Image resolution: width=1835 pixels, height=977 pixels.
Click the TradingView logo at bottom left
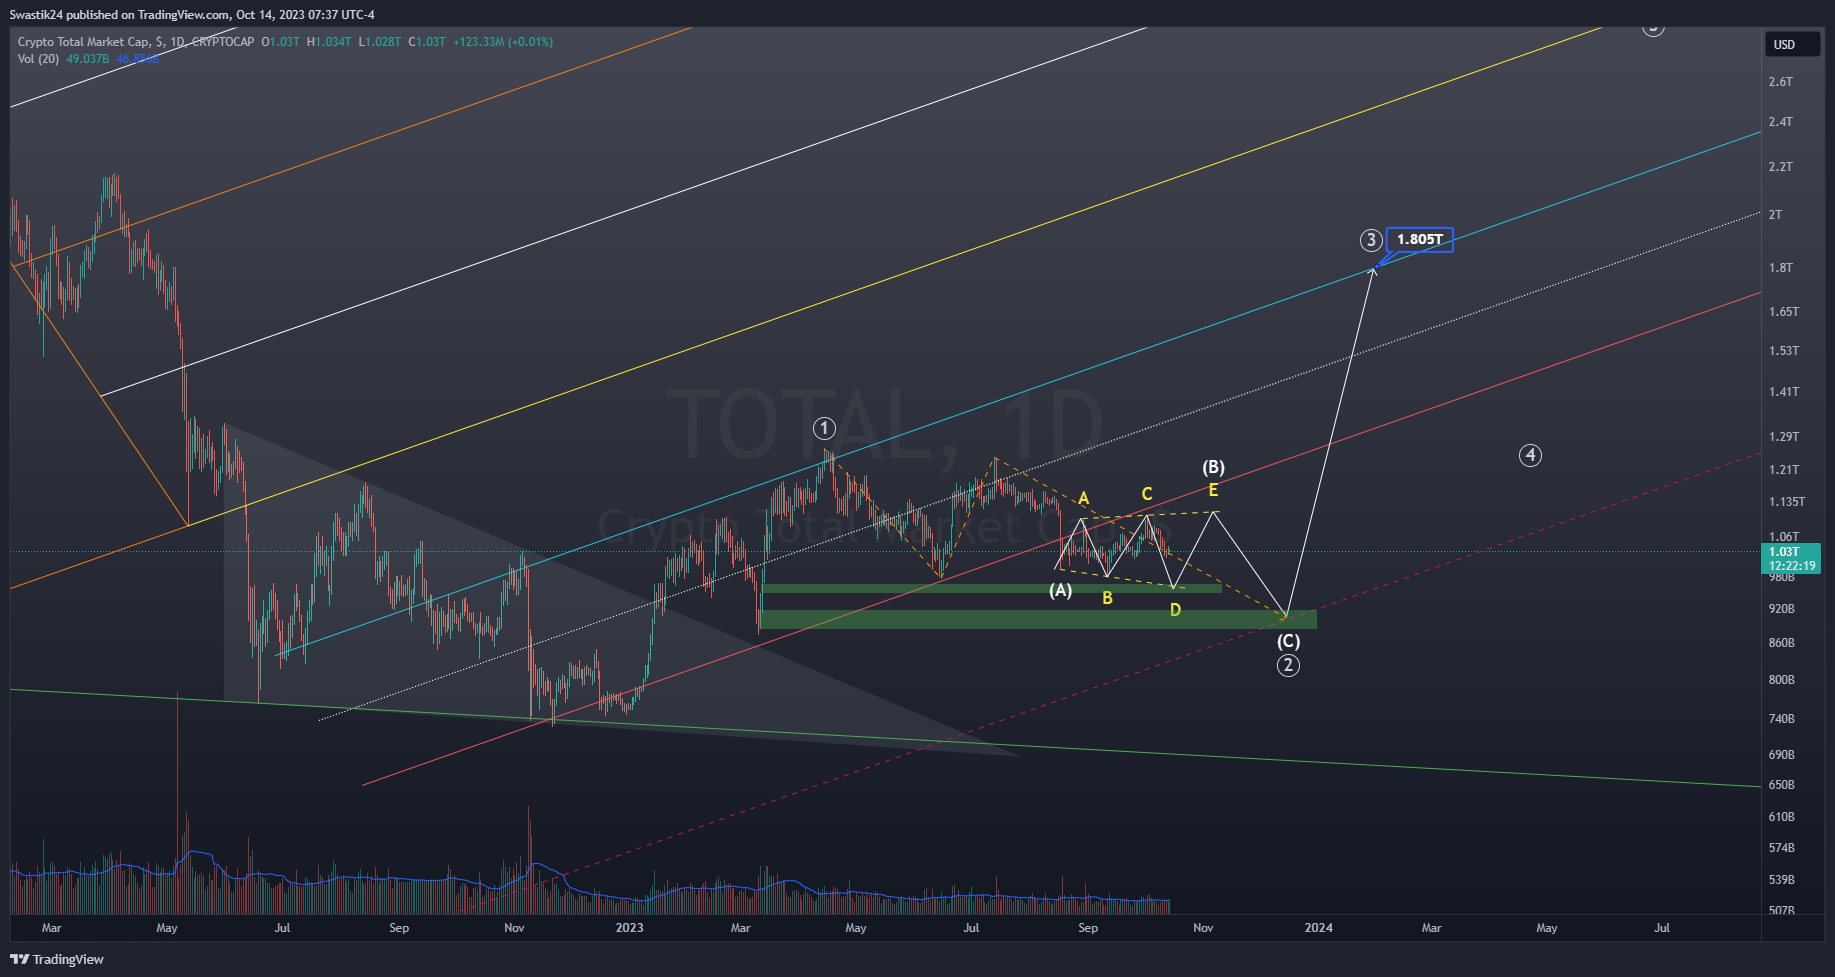pos(57,959)
